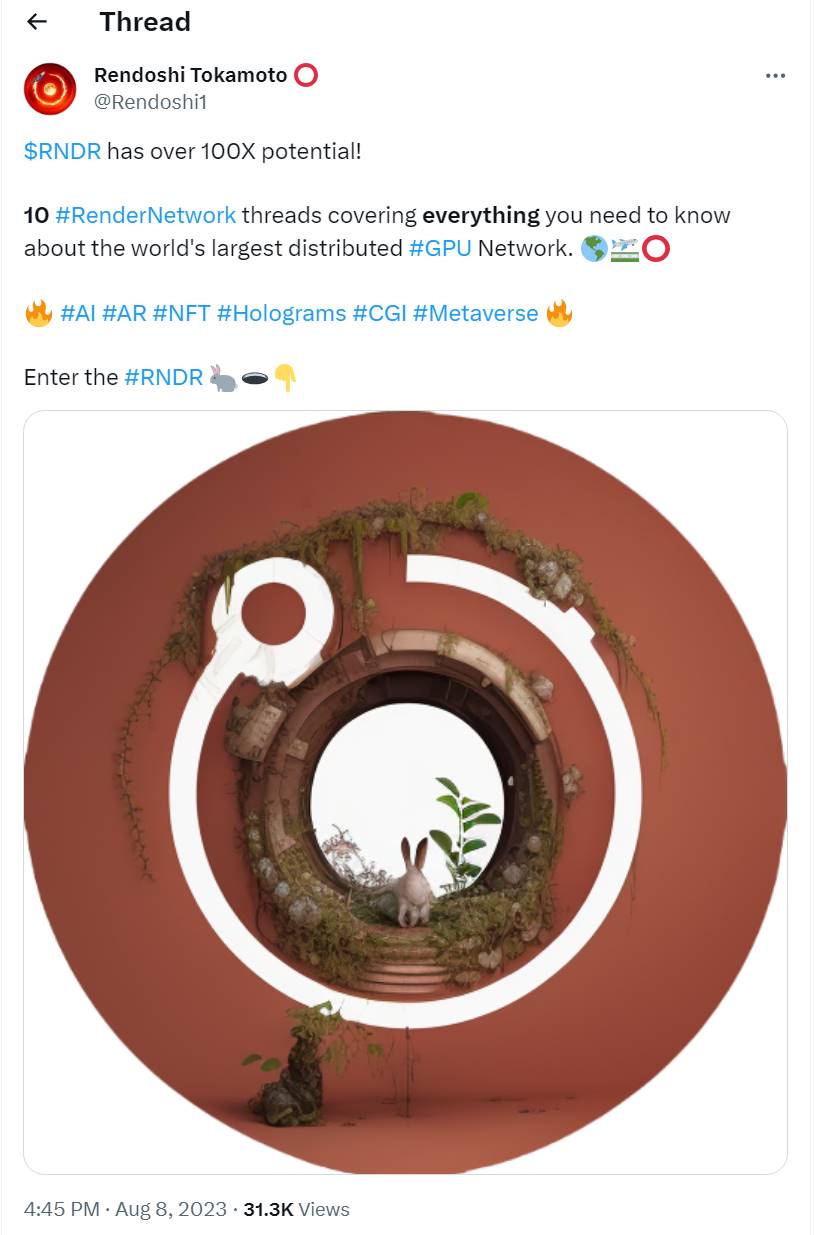The image size is (815, 1235).
Task: Click the 31.3K Views count
Action: tap(296, 1209)
